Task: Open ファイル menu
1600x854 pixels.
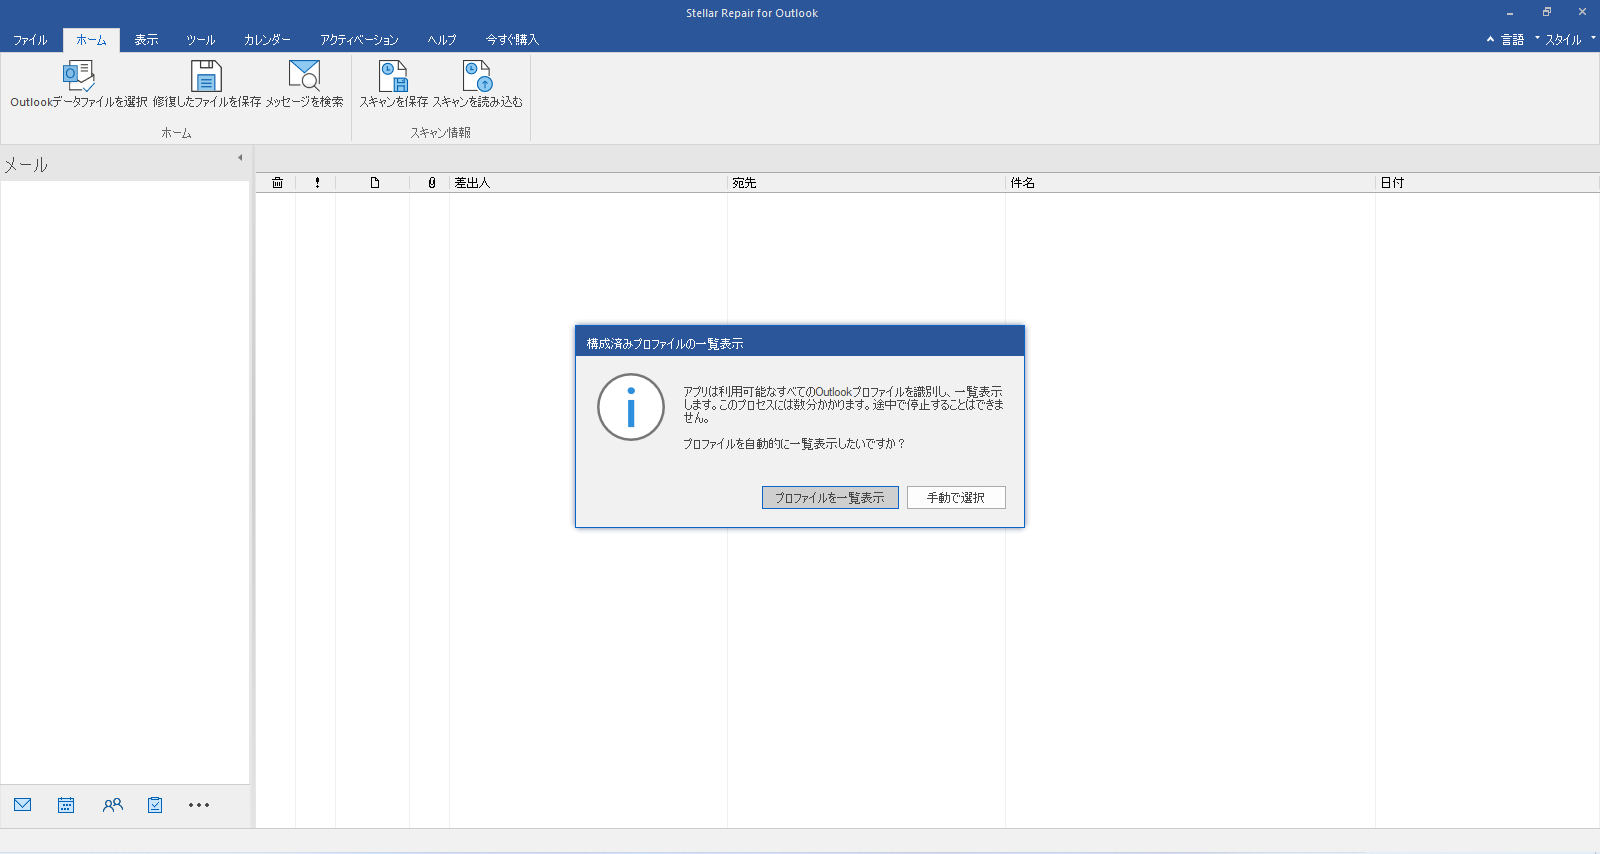Action: click(30, 40)
